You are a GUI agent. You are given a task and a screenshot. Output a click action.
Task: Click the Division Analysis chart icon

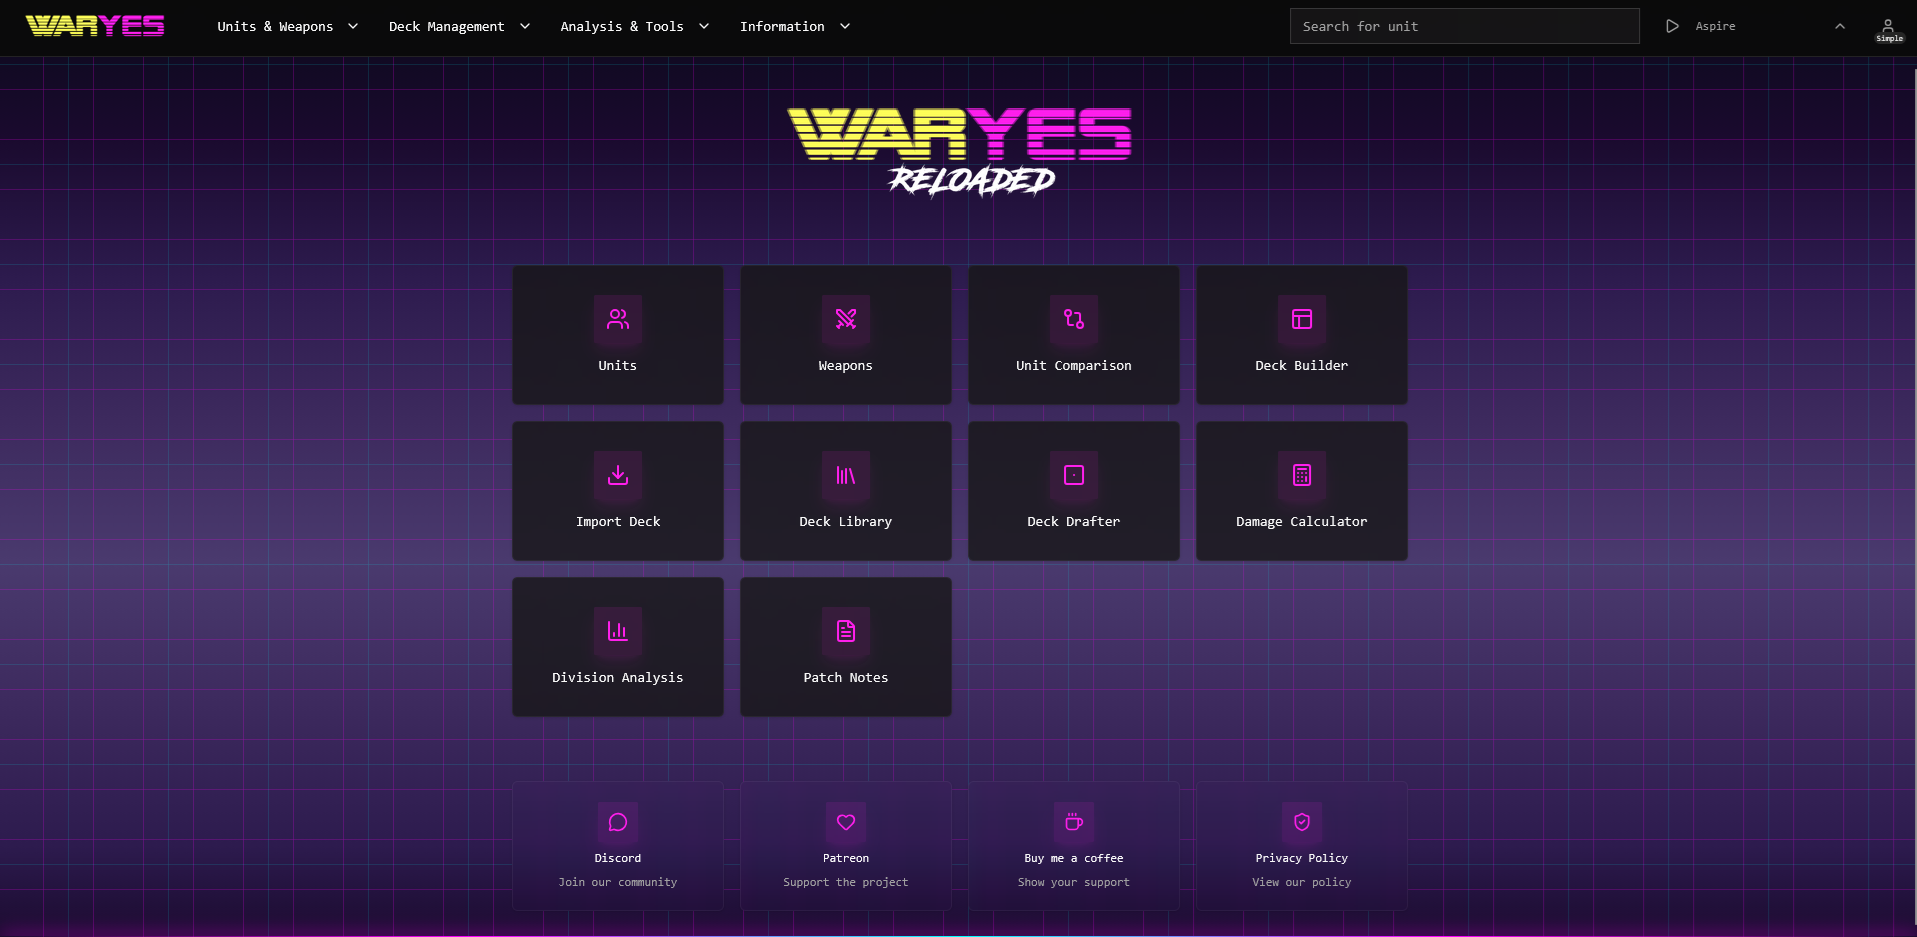click(617, 631)
